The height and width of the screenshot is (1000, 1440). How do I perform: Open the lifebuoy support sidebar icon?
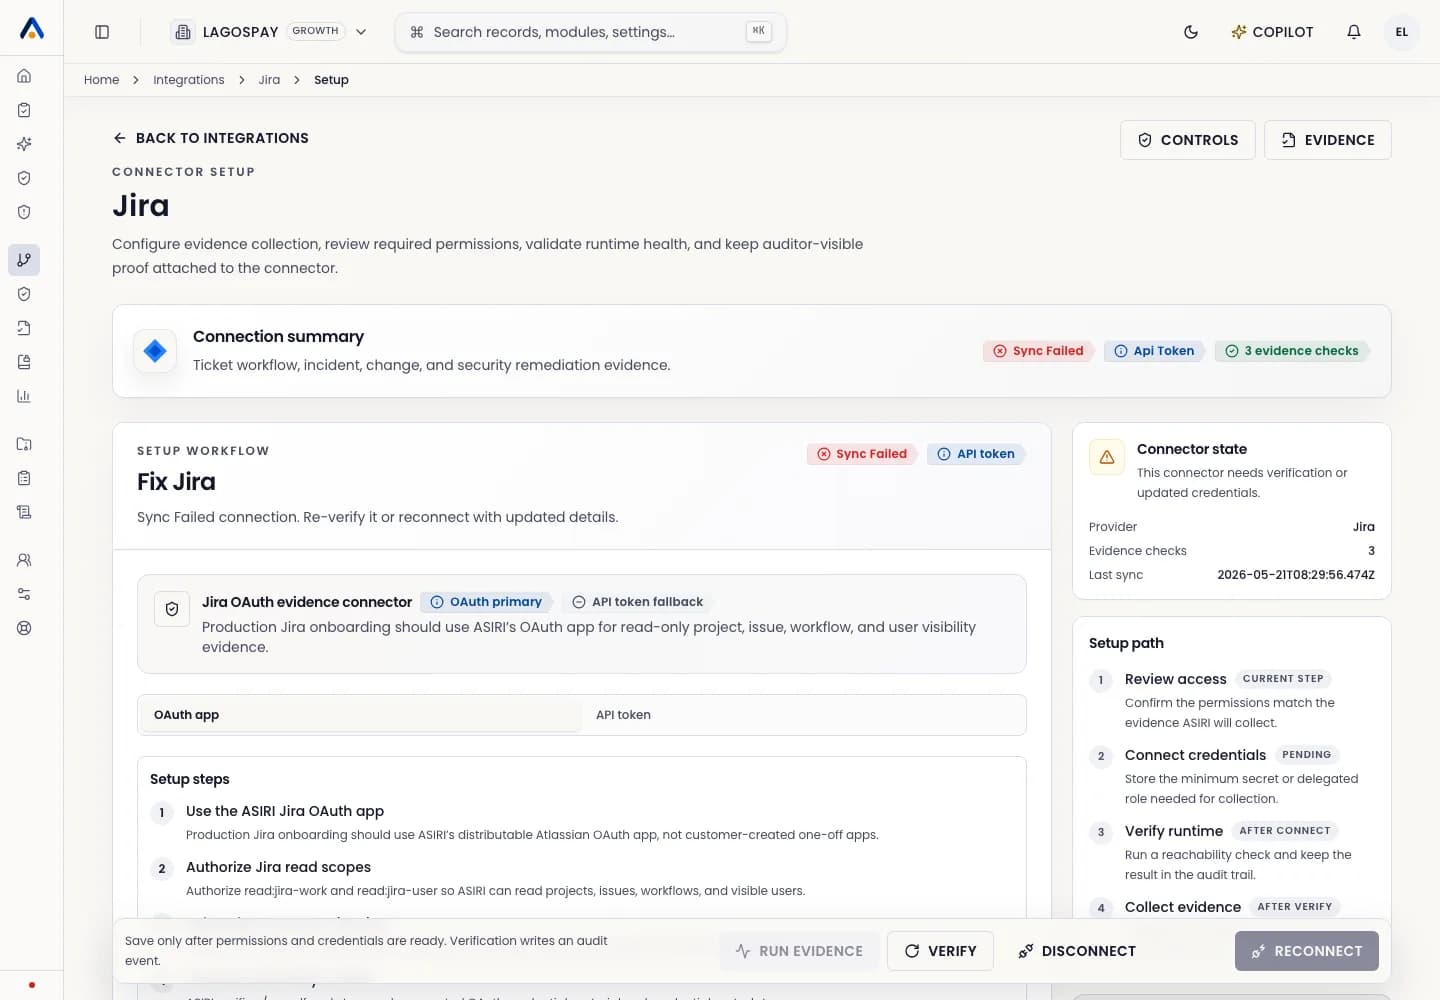24,628
